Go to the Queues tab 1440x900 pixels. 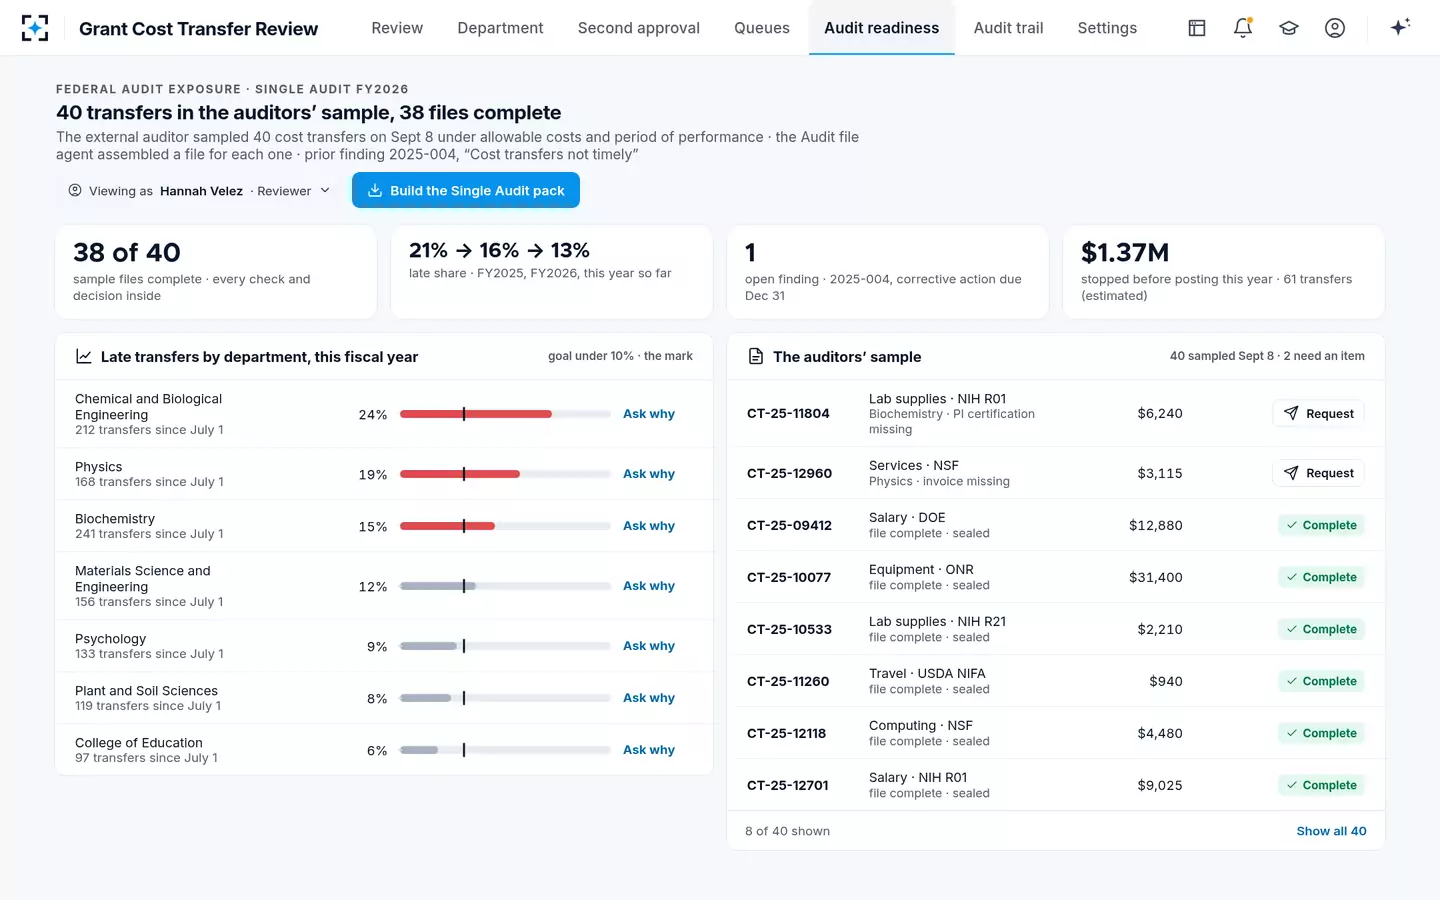click(762, 28)
